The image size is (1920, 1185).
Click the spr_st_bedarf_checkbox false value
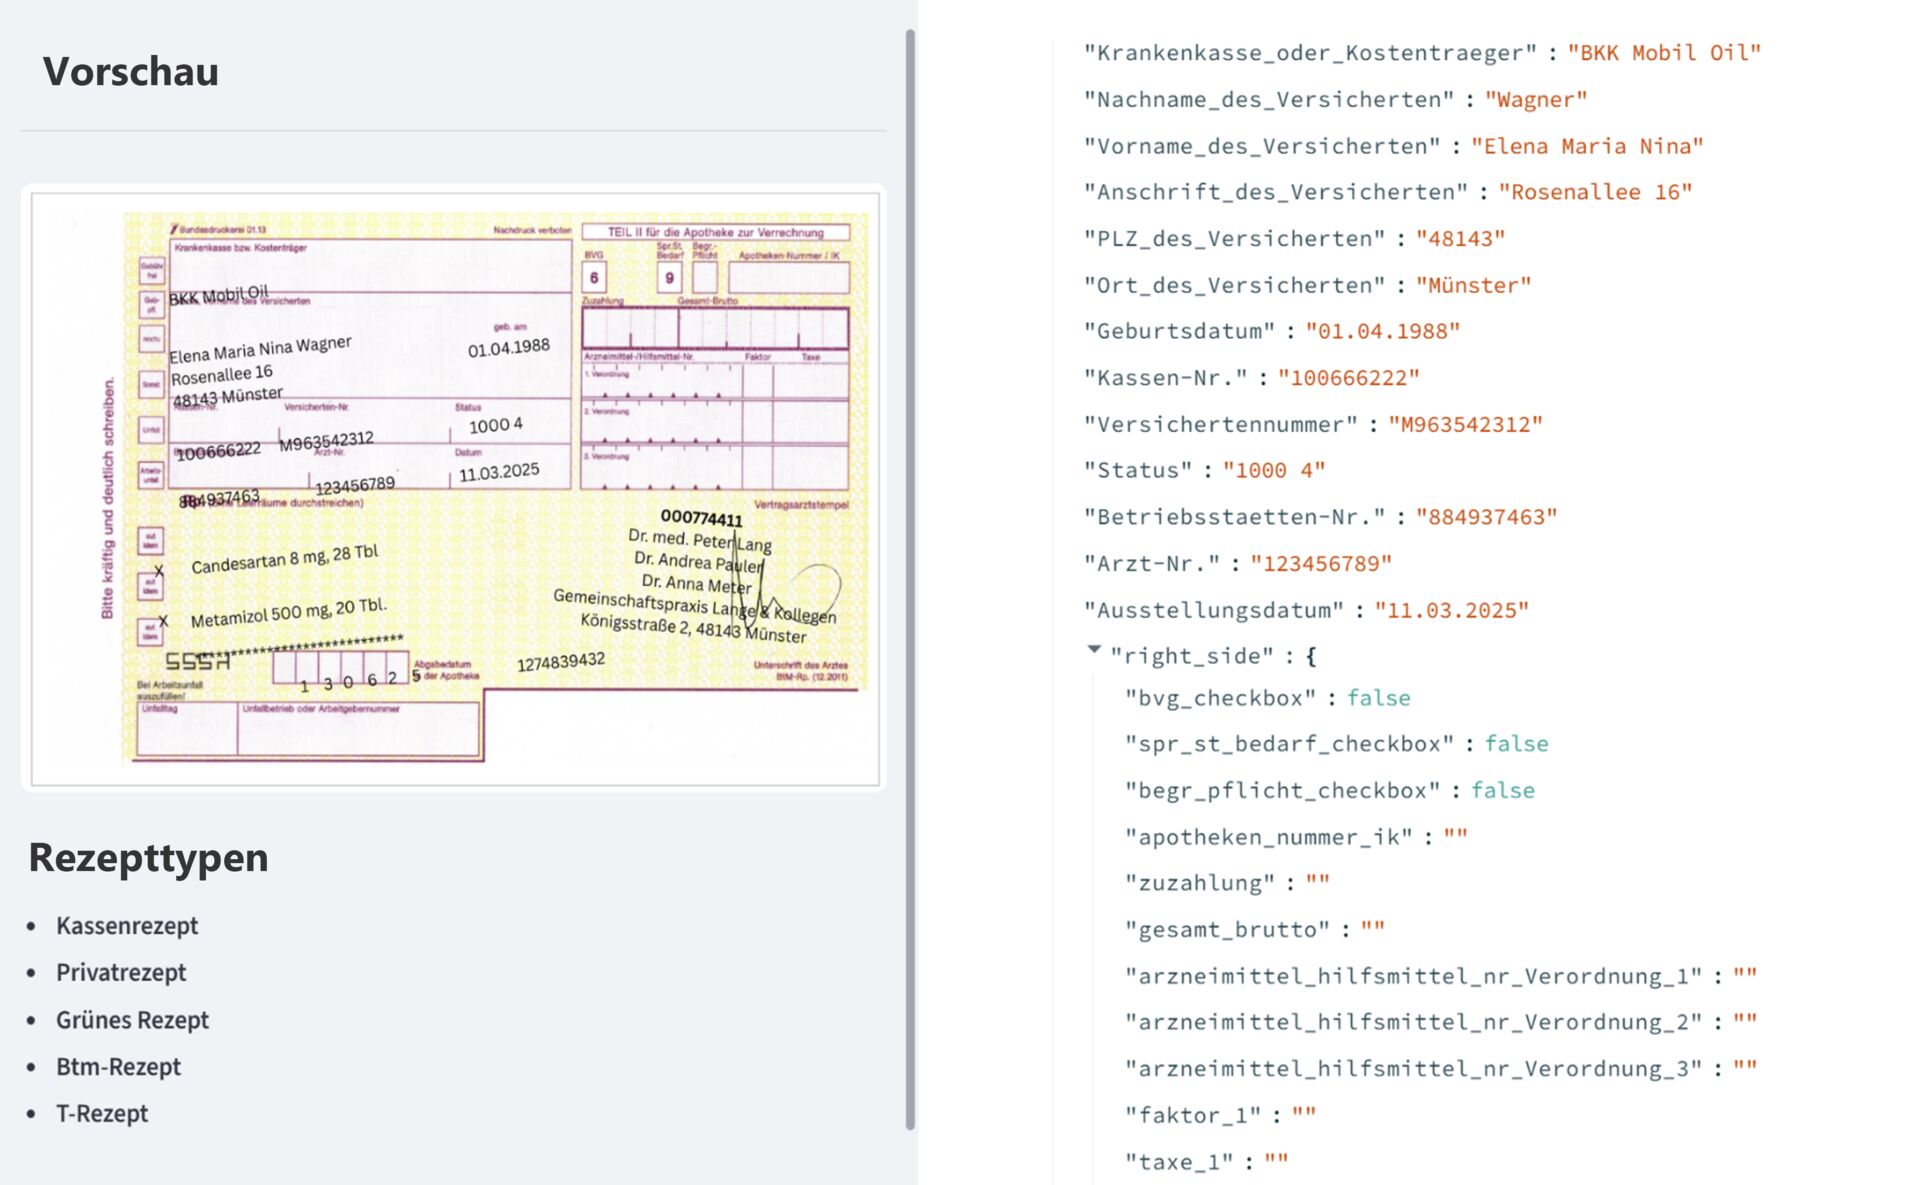pos(1516,744)
